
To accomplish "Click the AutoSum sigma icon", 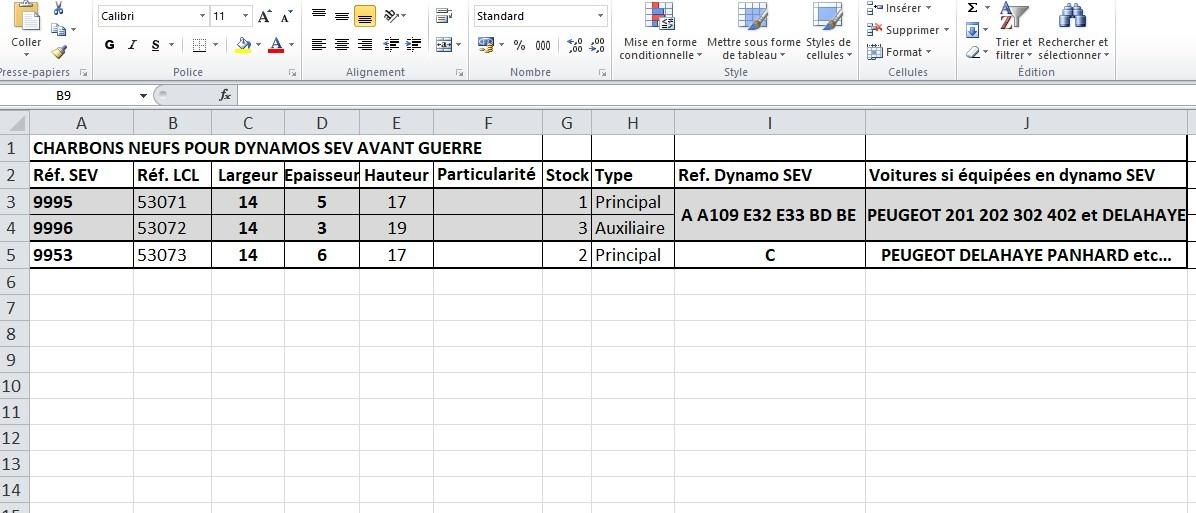I will 972,8.
